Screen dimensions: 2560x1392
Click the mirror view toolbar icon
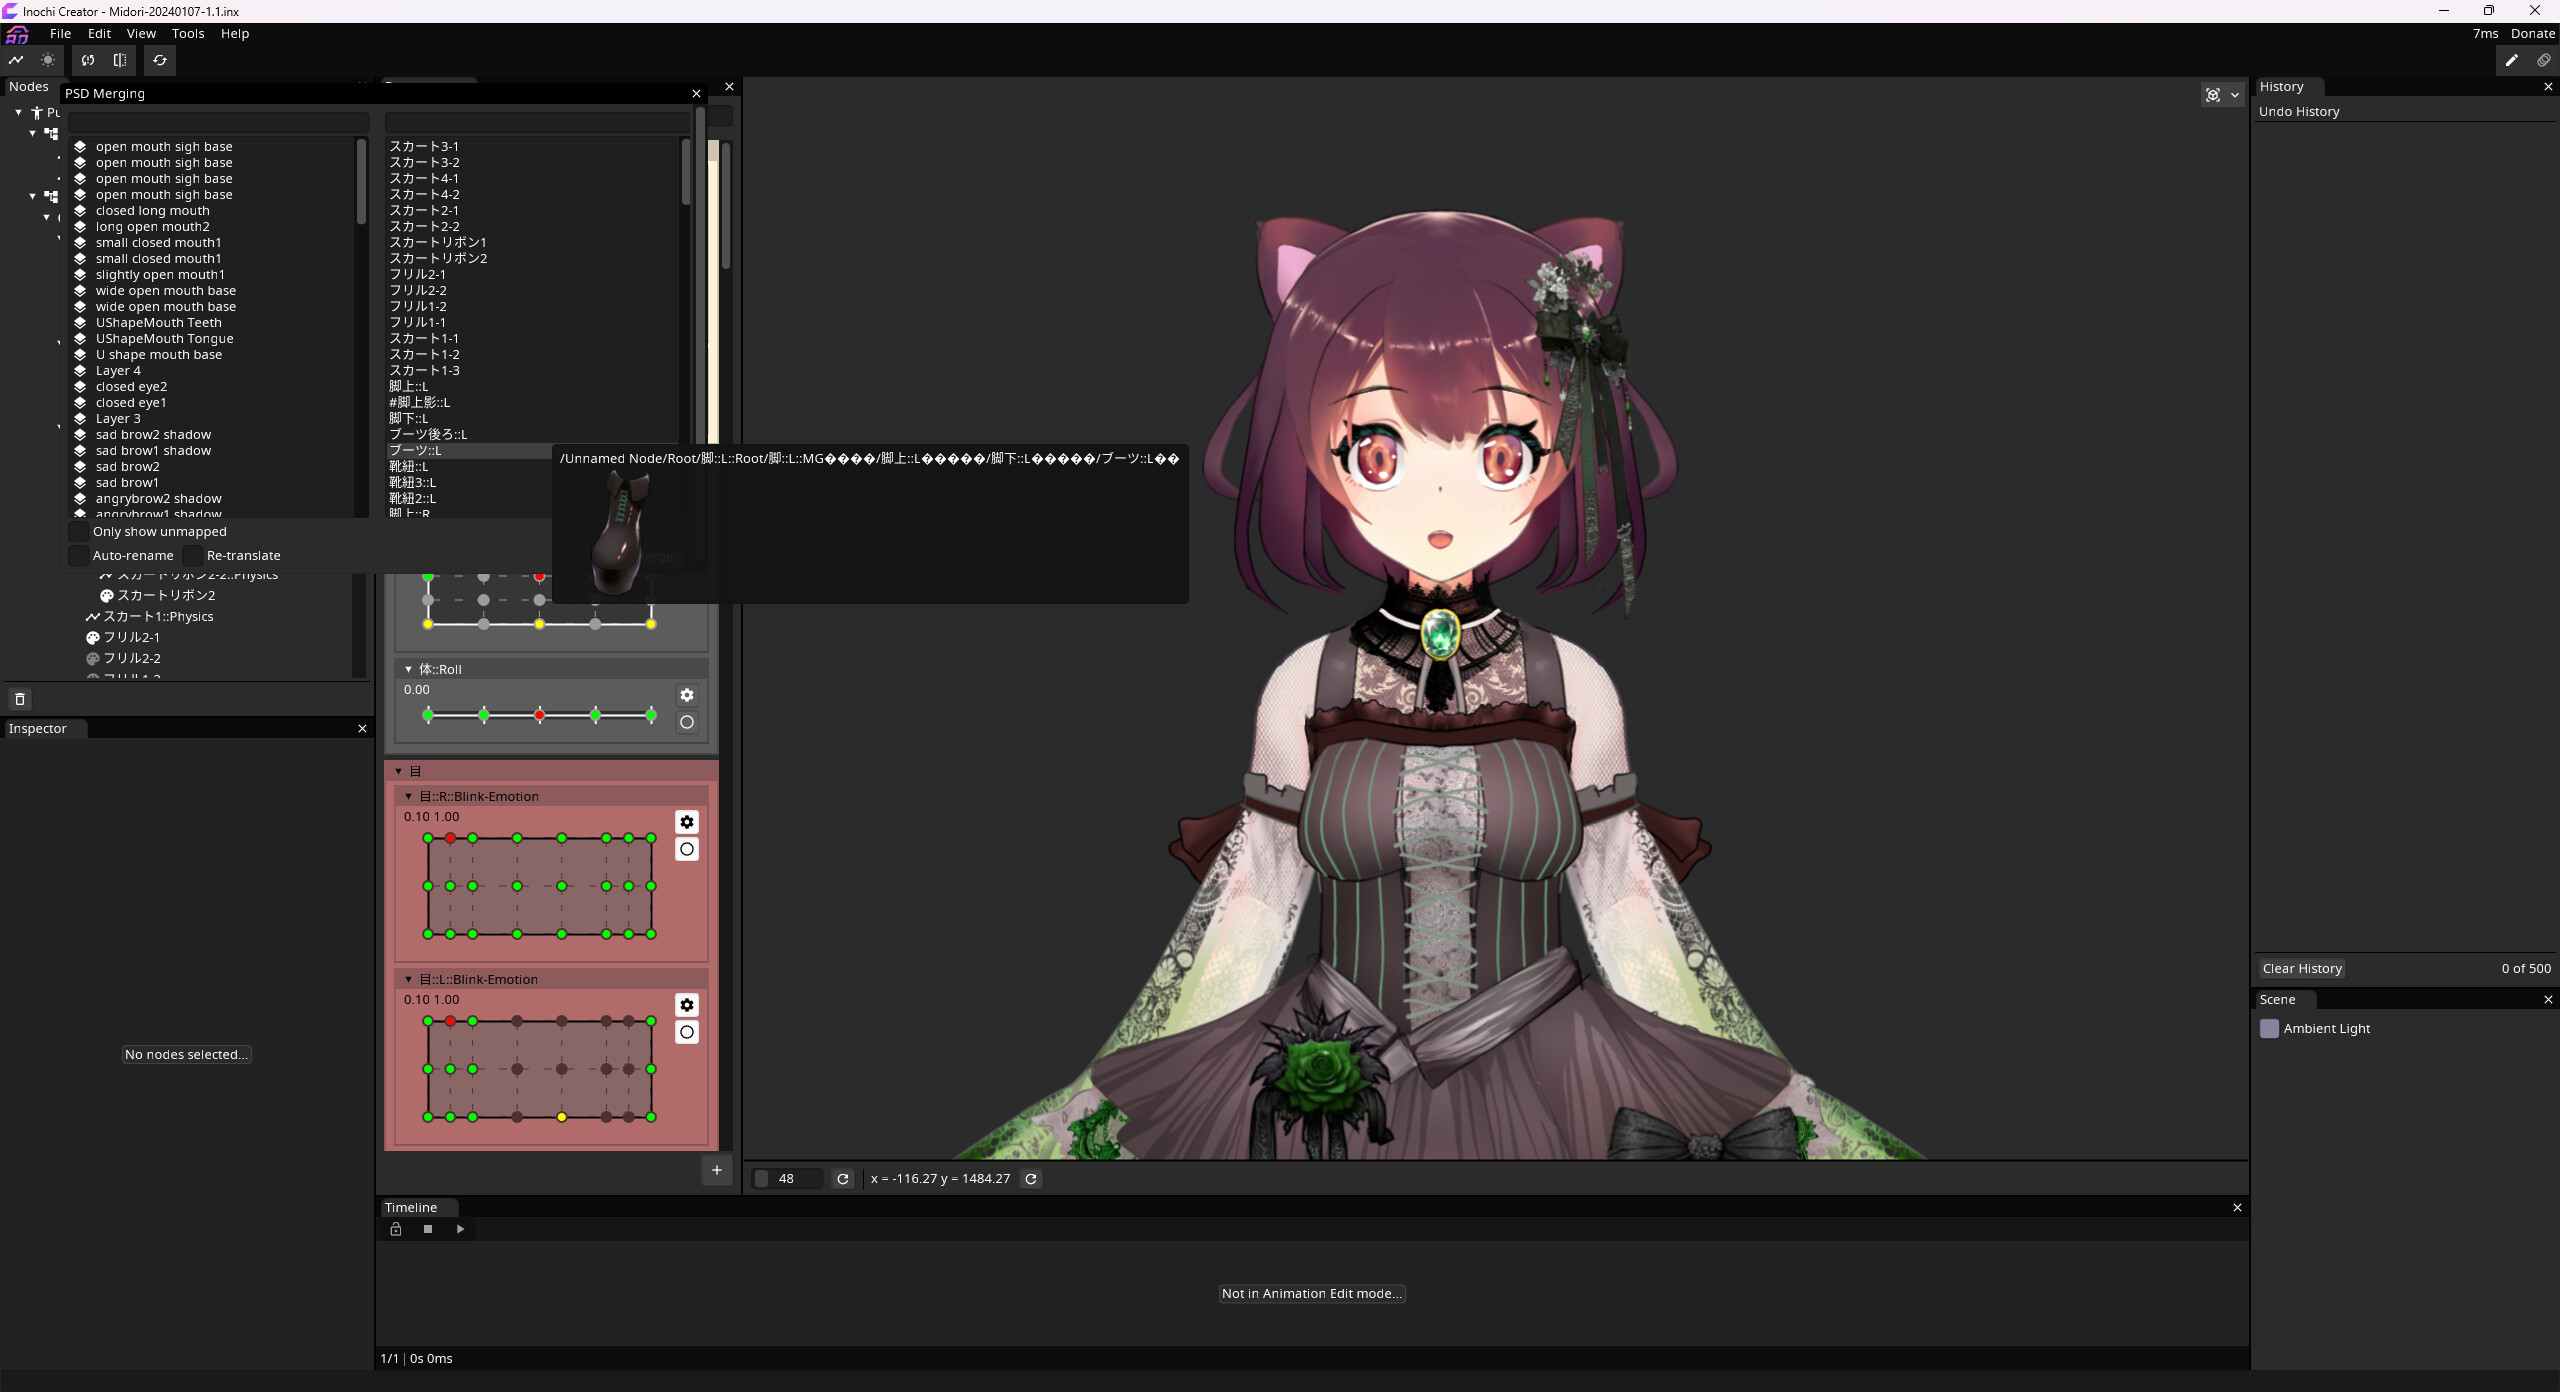pyautogui.click(x=120, y=60)
